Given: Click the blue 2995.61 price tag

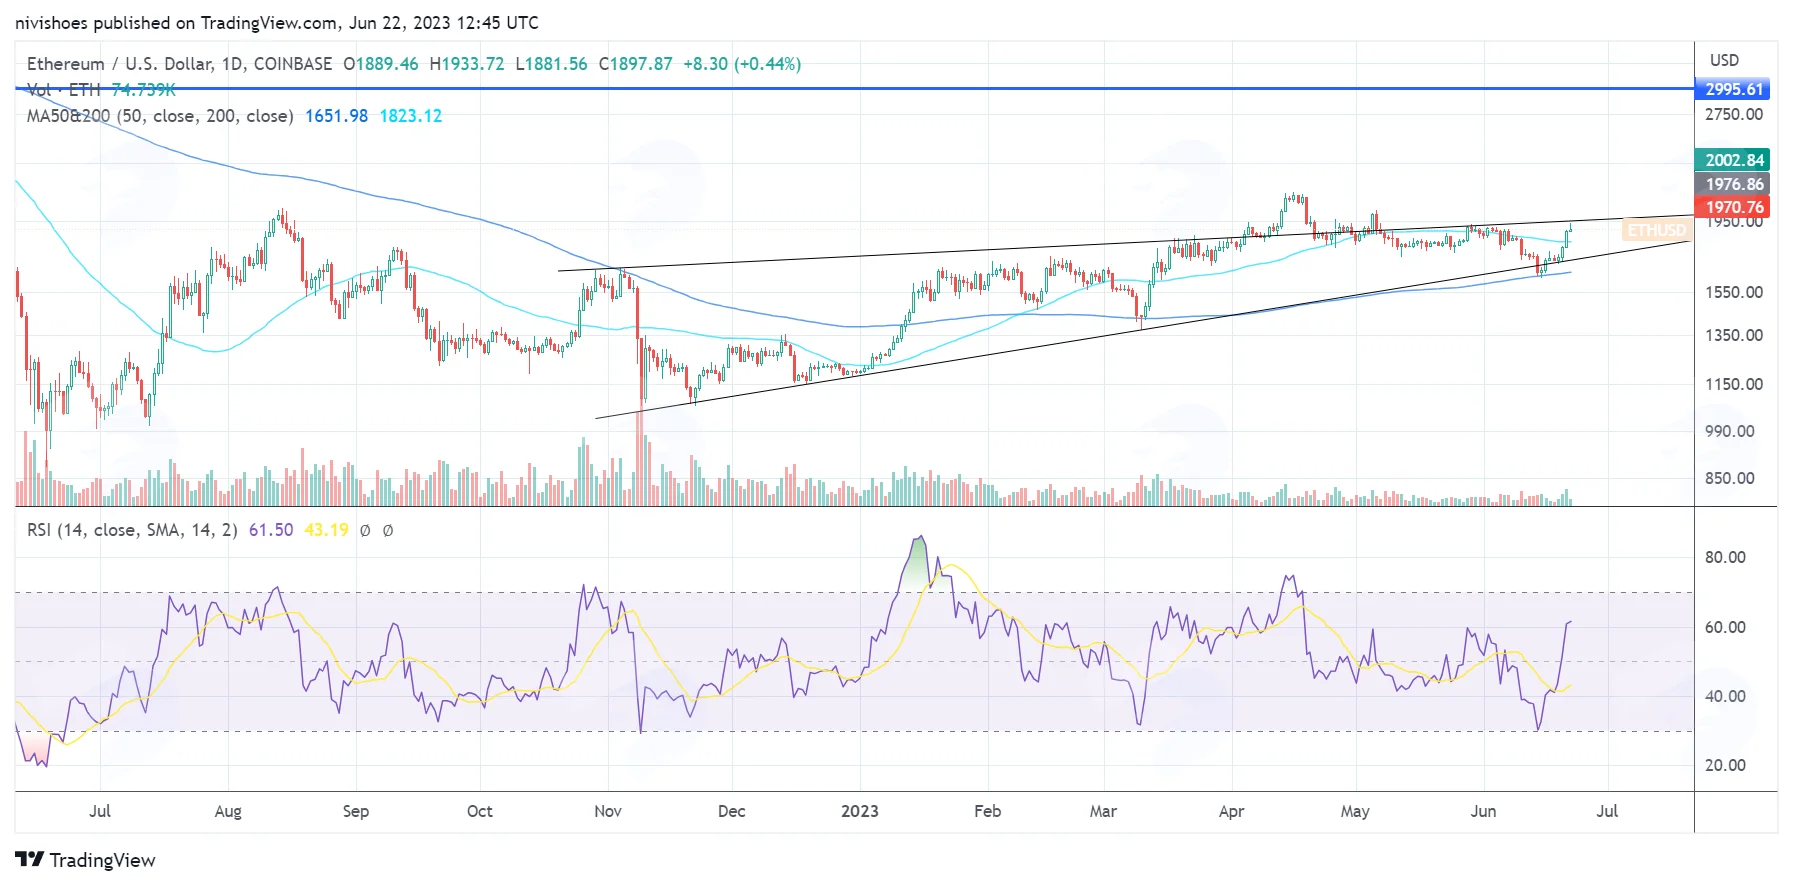Looking at the screenshot, I should (1734, 89).
